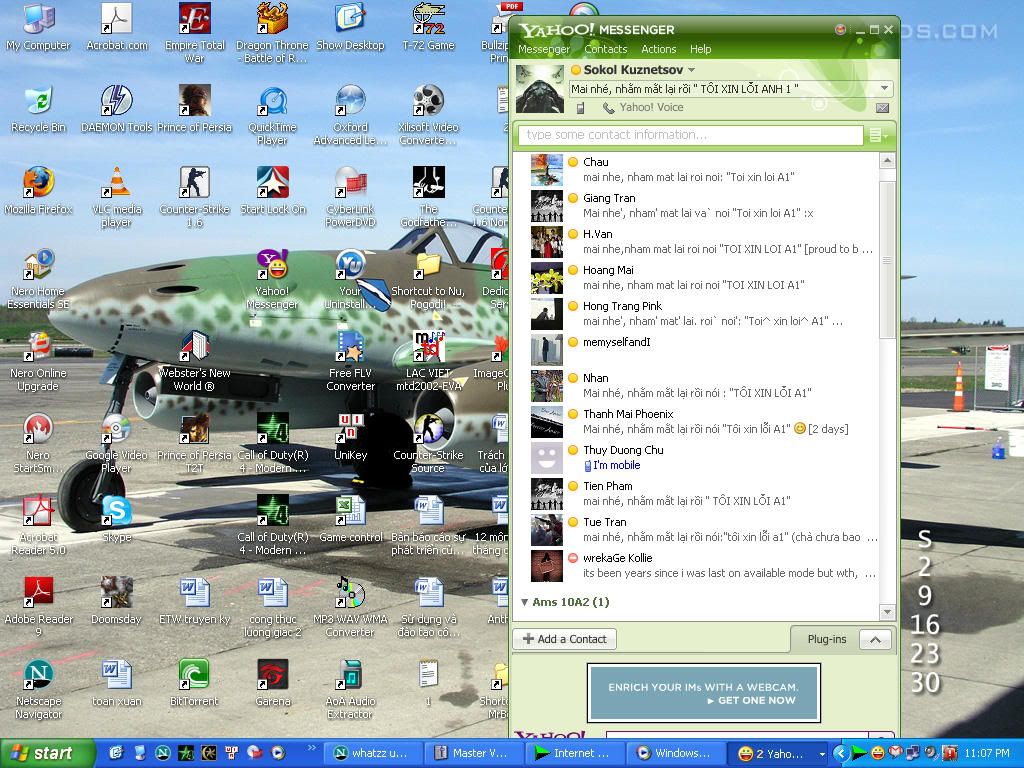
Task: Launch Skype desktop shortcut
Action: point(116,519)
